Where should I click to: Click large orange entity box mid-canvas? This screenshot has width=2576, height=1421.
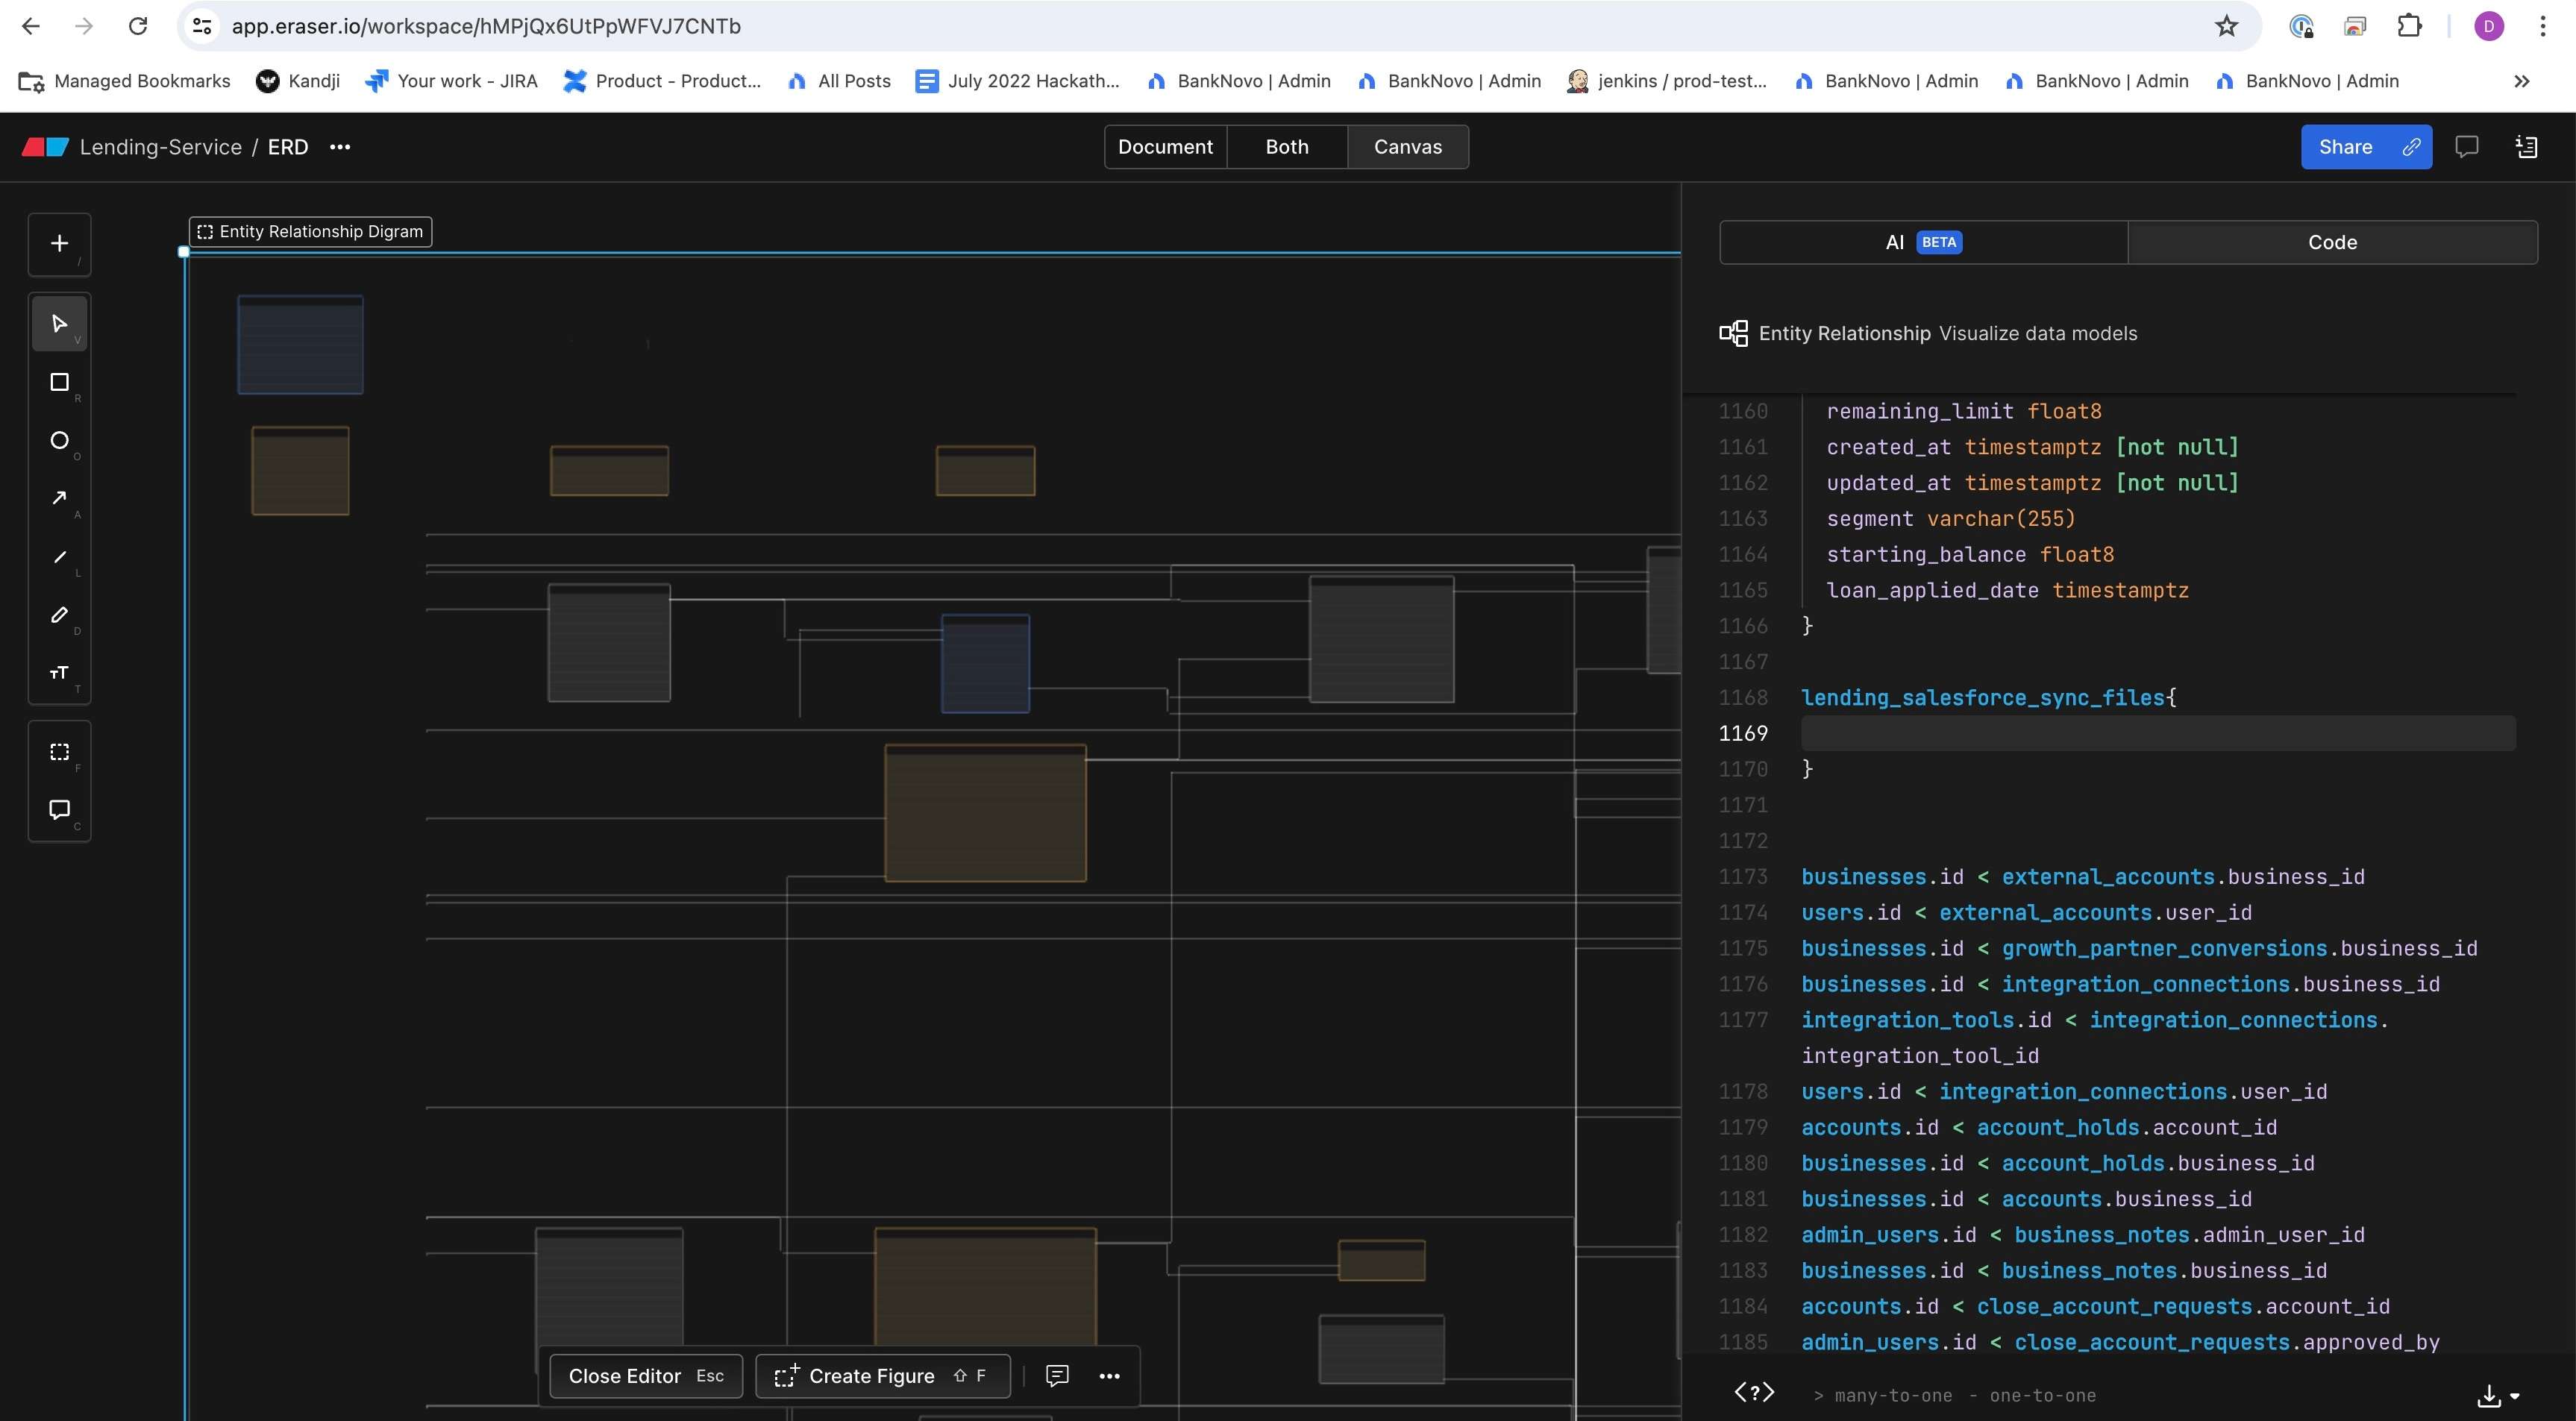coord(985,813)
